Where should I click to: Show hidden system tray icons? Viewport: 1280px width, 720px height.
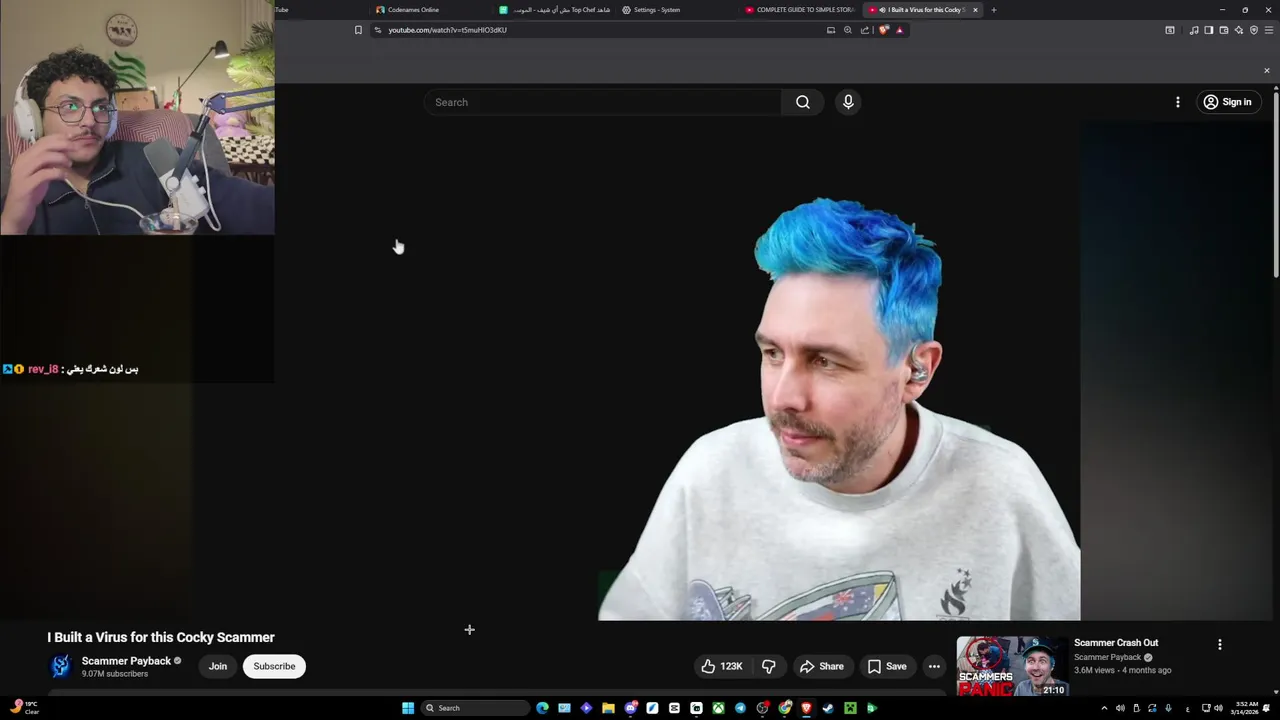1104,708
